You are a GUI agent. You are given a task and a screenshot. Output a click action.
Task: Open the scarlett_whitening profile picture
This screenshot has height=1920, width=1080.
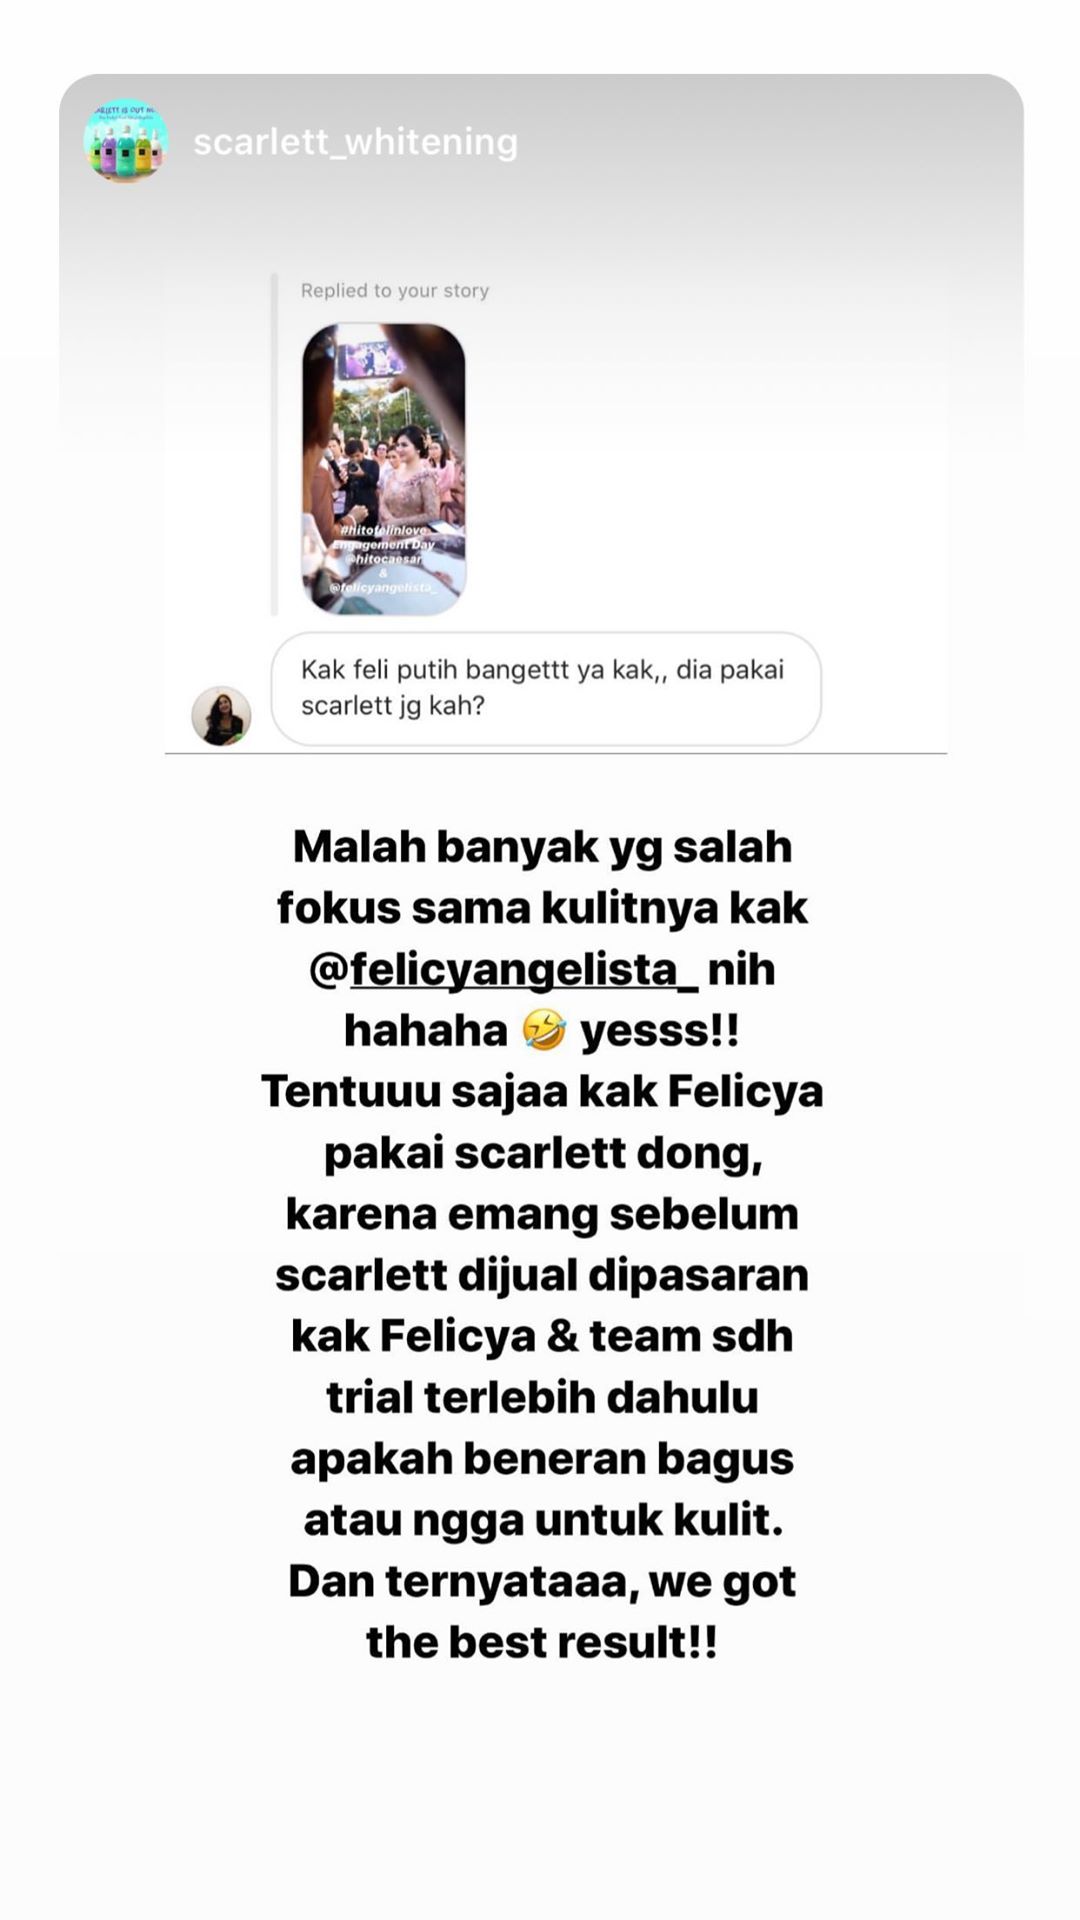tap(125, 140)
